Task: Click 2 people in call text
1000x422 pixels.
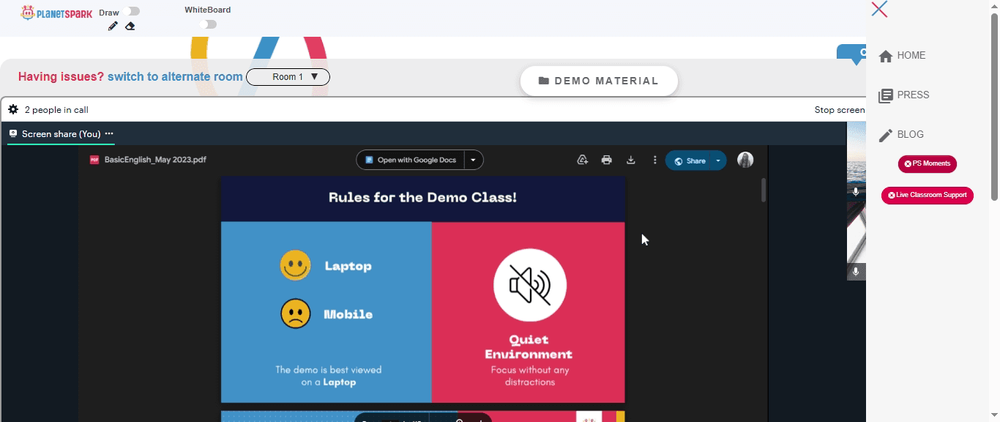Action: (x=56, y=110)
